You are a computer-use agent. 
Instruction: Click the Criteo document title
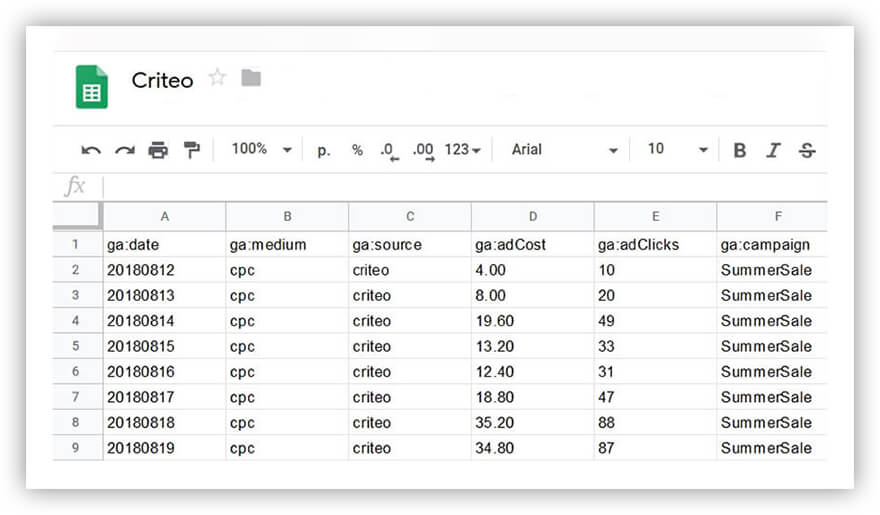pos(162,80)
